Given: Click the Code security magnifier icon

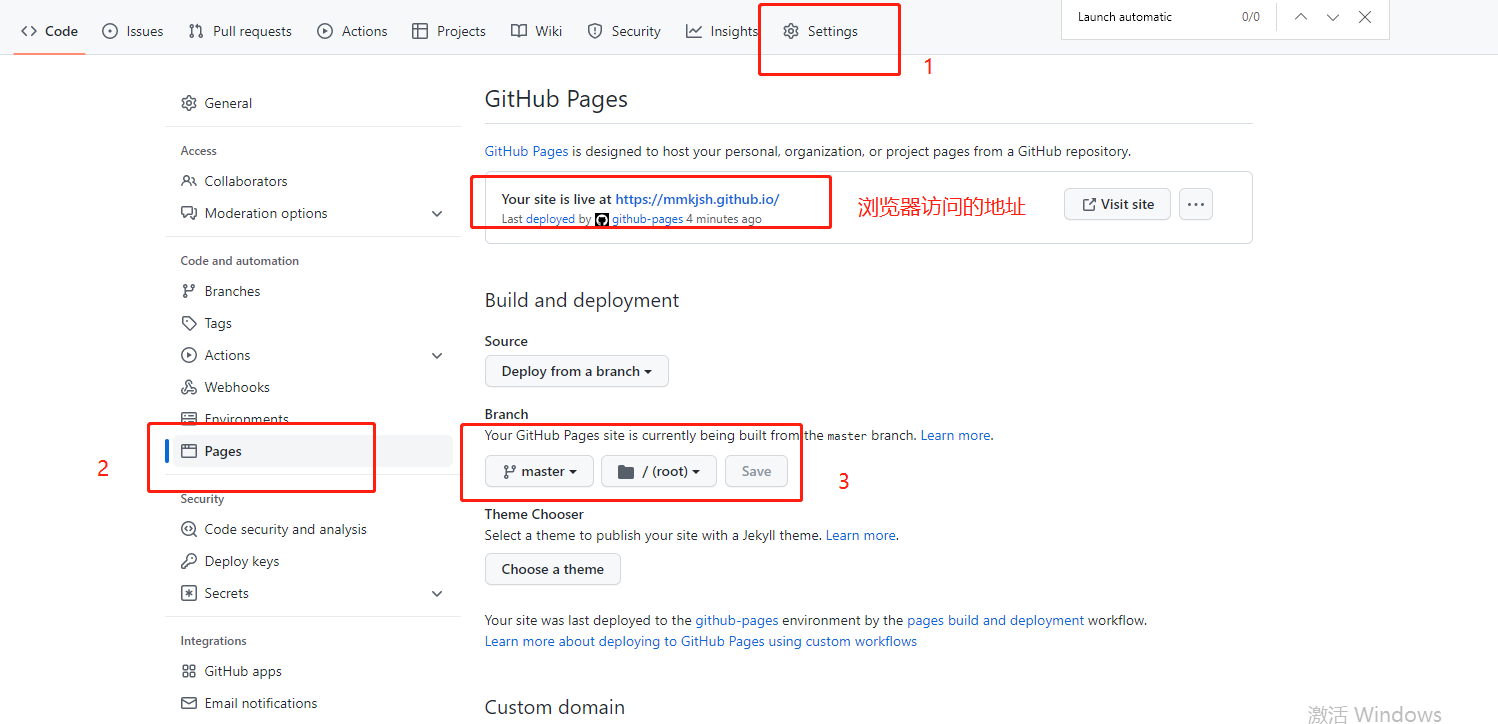Looking at the screenshot, I should (189, 529).
